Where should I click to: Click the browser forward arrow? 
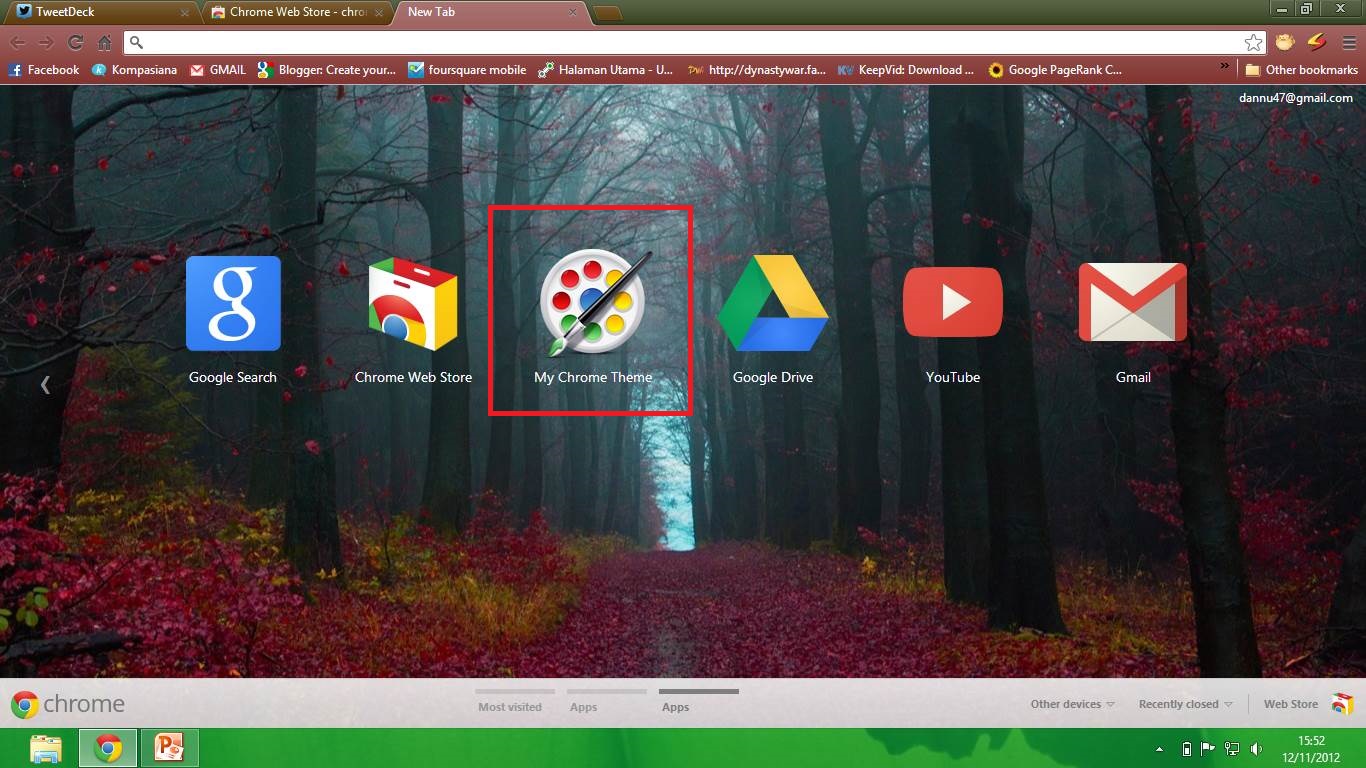coord(46,42)
